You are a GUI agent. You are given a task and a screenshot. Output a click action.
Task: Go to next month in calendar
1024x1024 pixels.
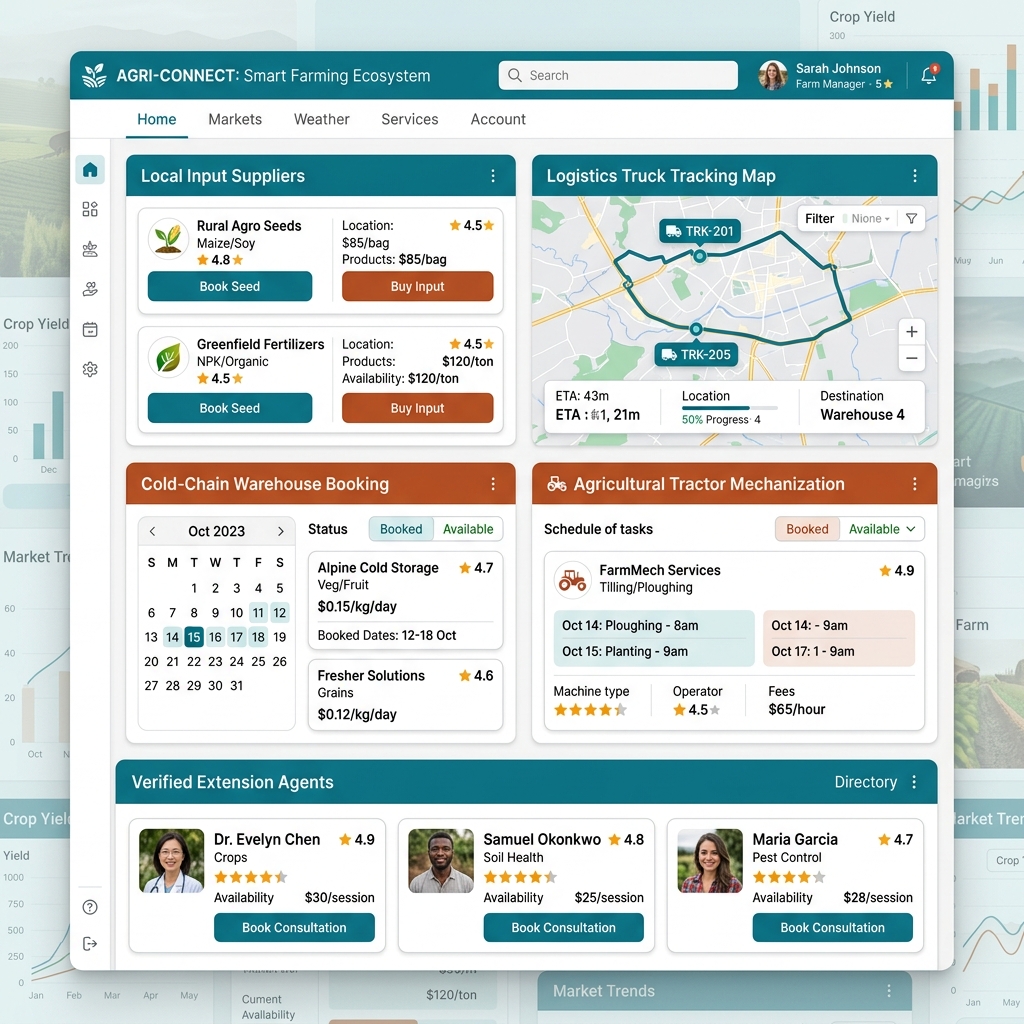[x=281, y=532]
